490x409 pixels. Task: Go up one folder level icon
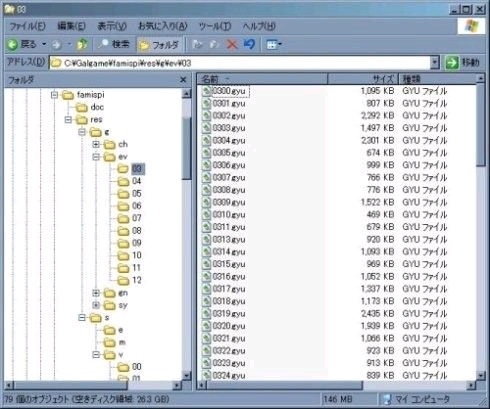(82, 44)
